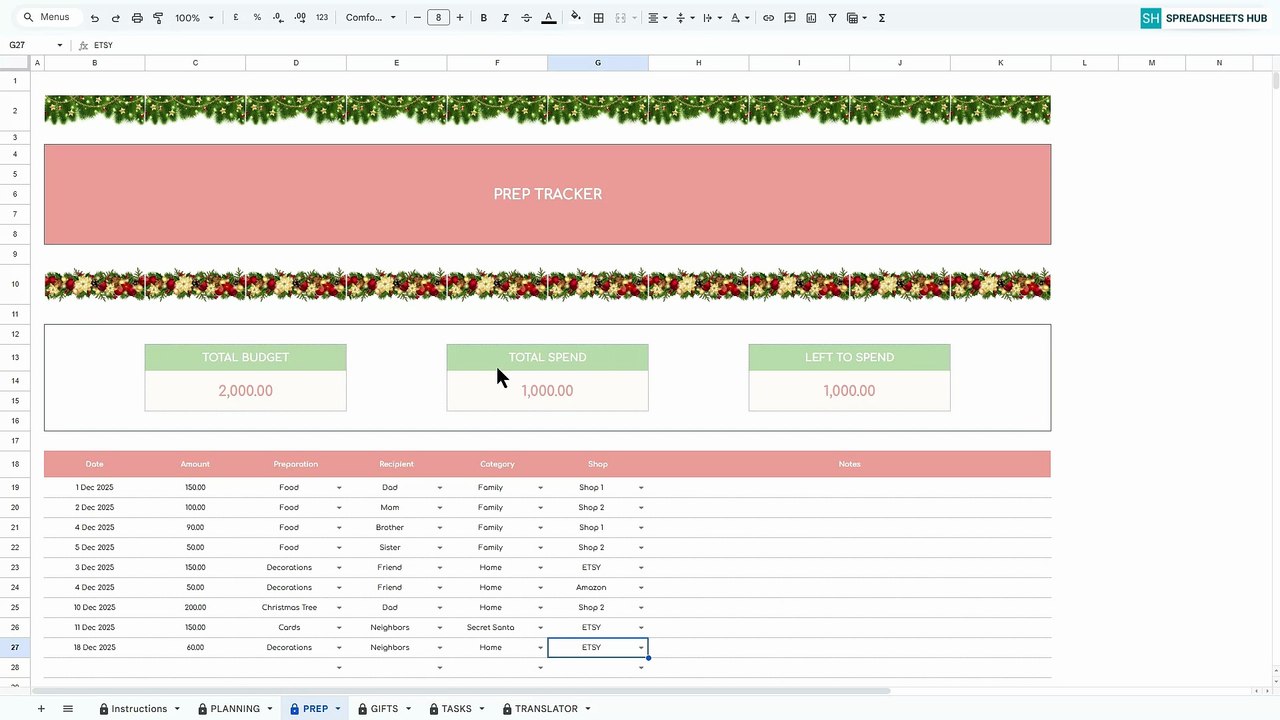Viewport: 1280px width, 720px height.
Task: Print the spreadsheet via printer icon
Action: point(137,18)
